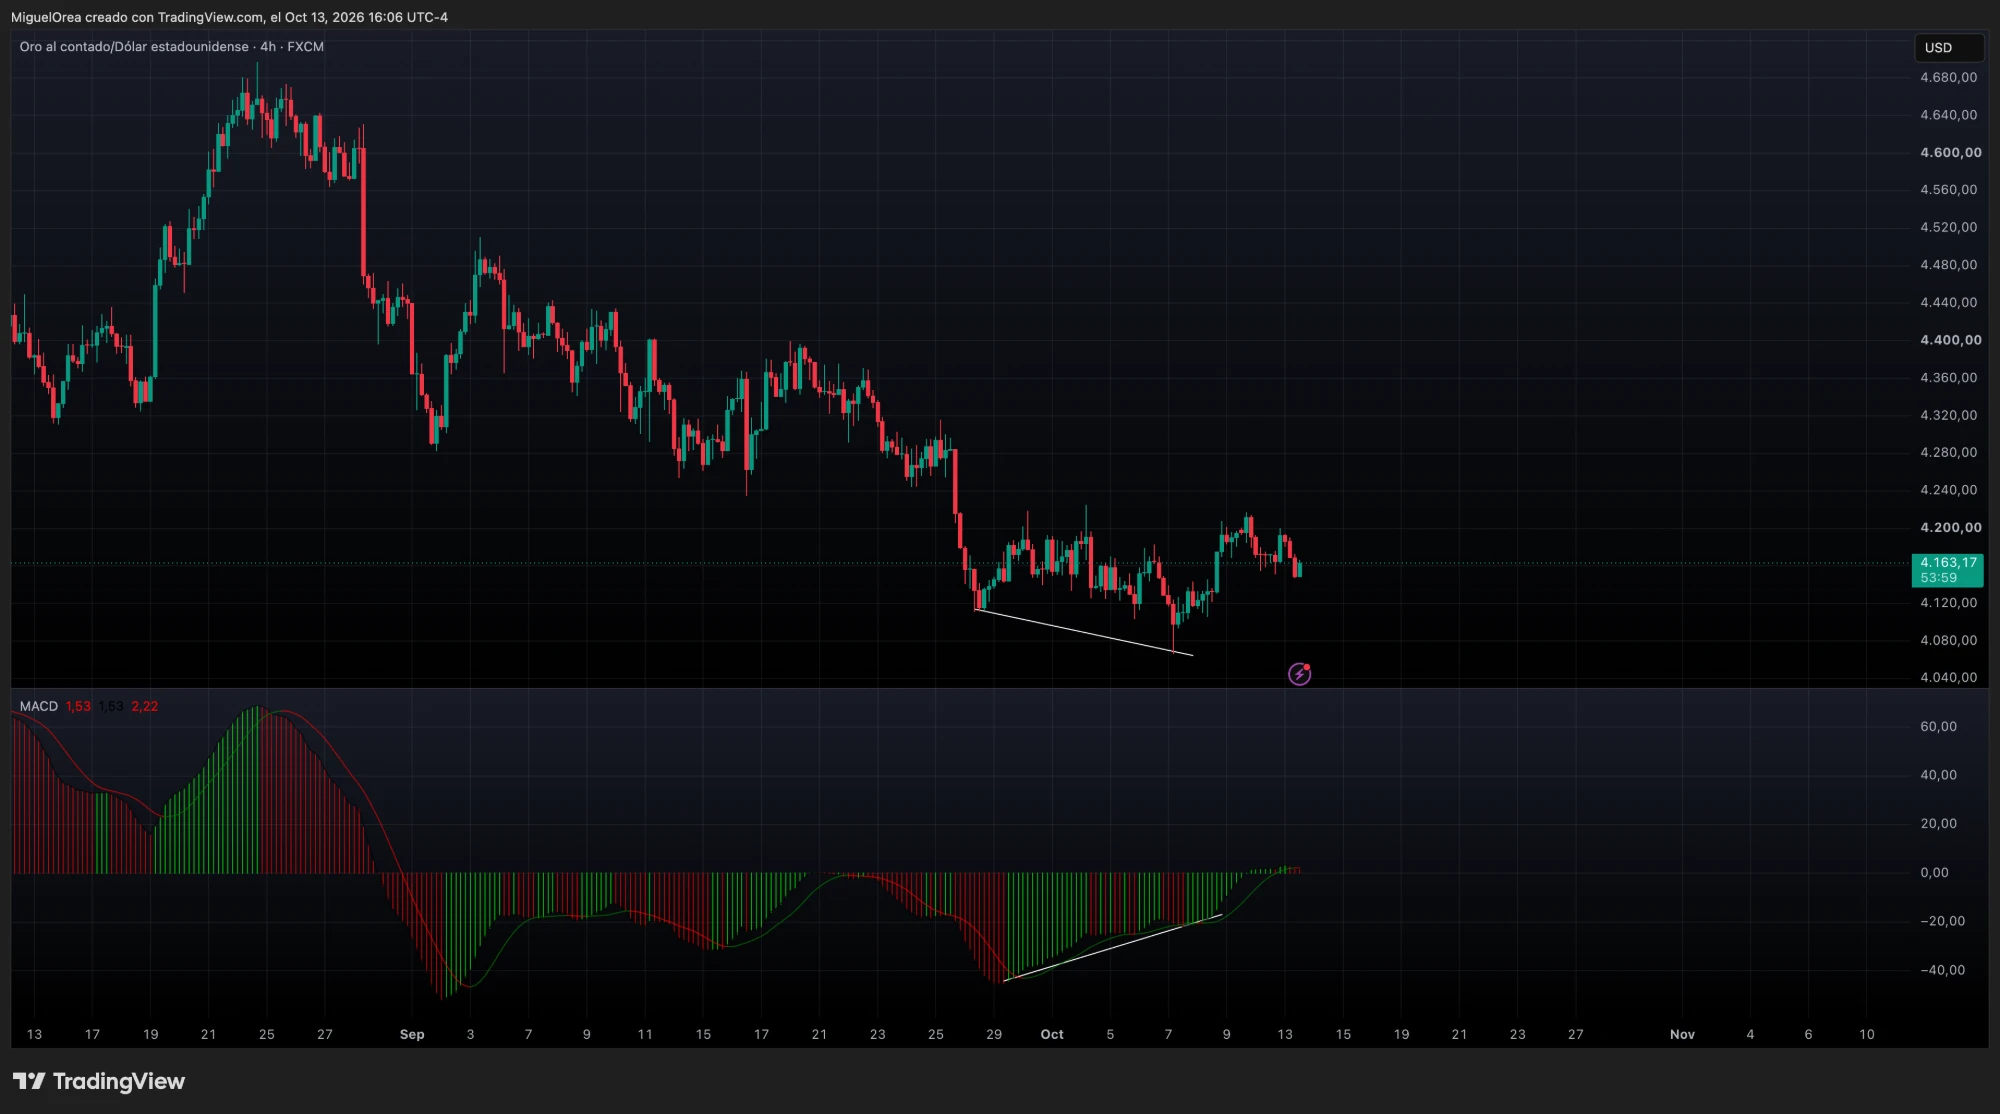Click the 4.400,00 price axis label

click(x=1950, y=340)
